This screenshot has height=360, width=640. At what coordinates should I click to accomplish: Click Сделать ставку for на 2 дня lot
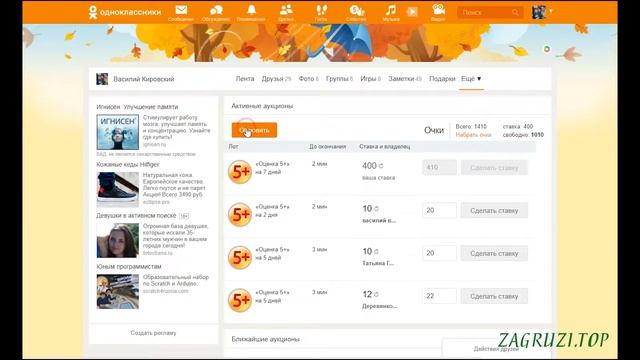click(x=494, y=211)
